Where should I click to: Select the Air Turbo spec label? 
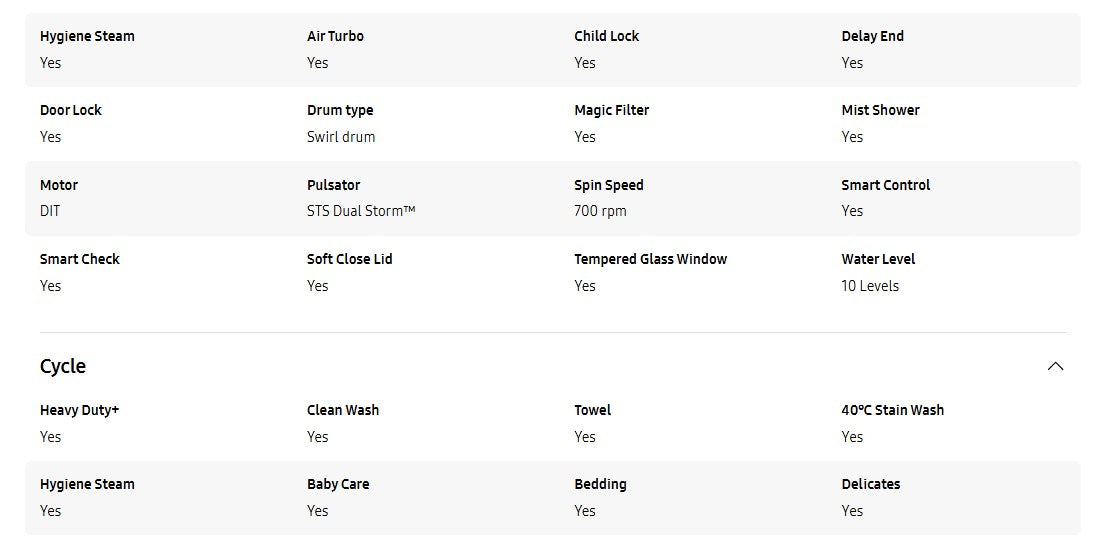(335, 36)
